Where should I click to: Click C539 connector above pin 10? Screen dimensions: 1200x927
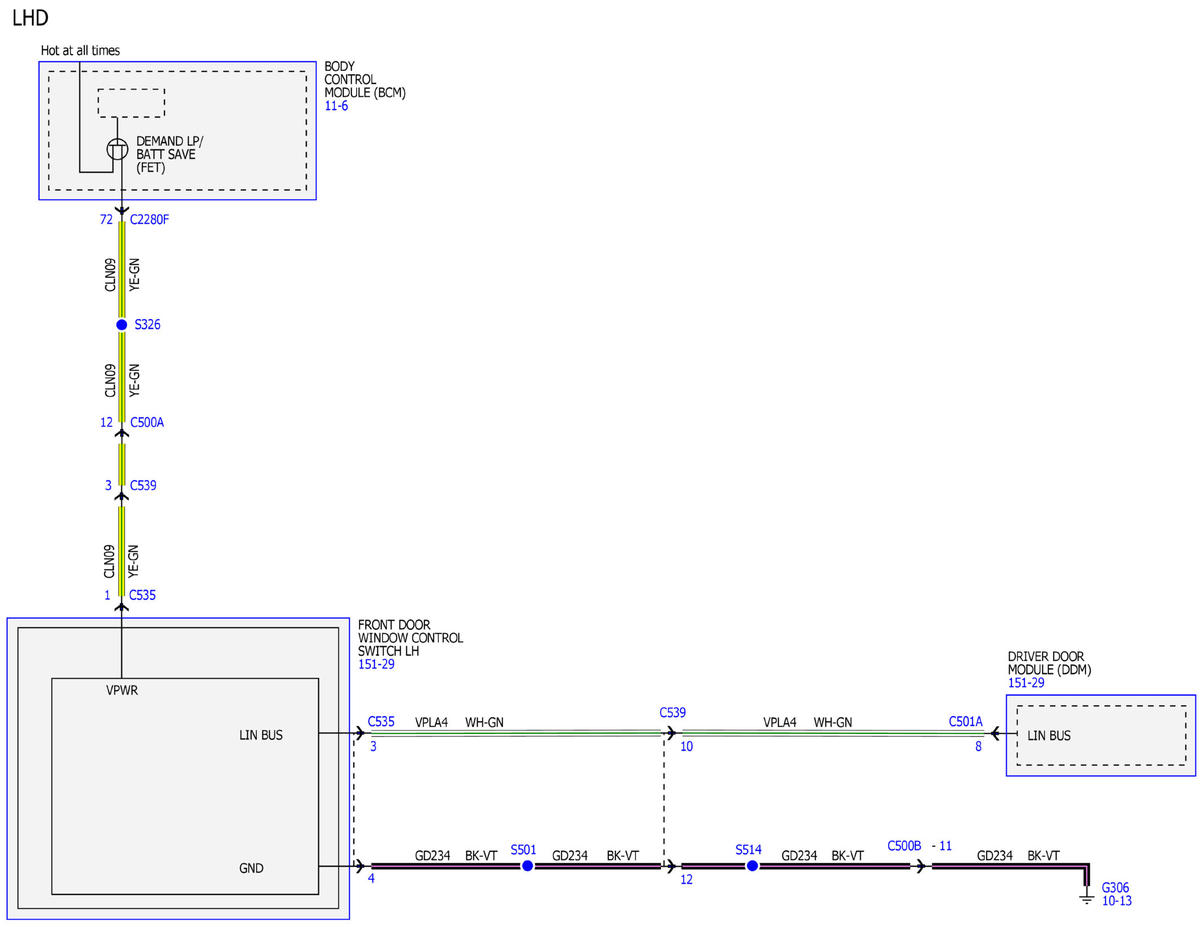(673, 713)
